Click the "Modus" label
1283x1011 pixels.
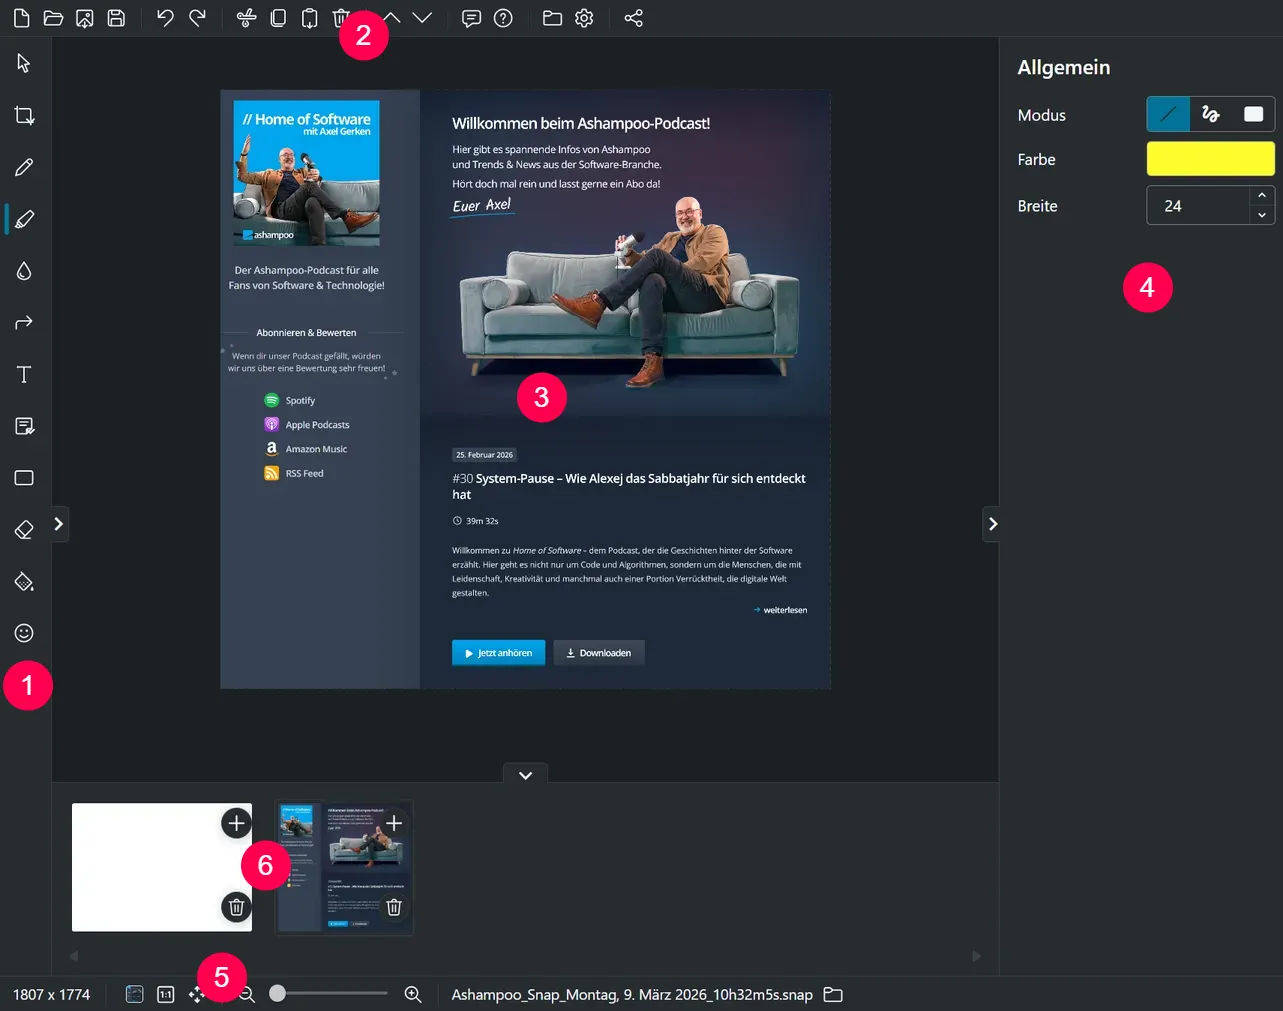pos(1042,115)
